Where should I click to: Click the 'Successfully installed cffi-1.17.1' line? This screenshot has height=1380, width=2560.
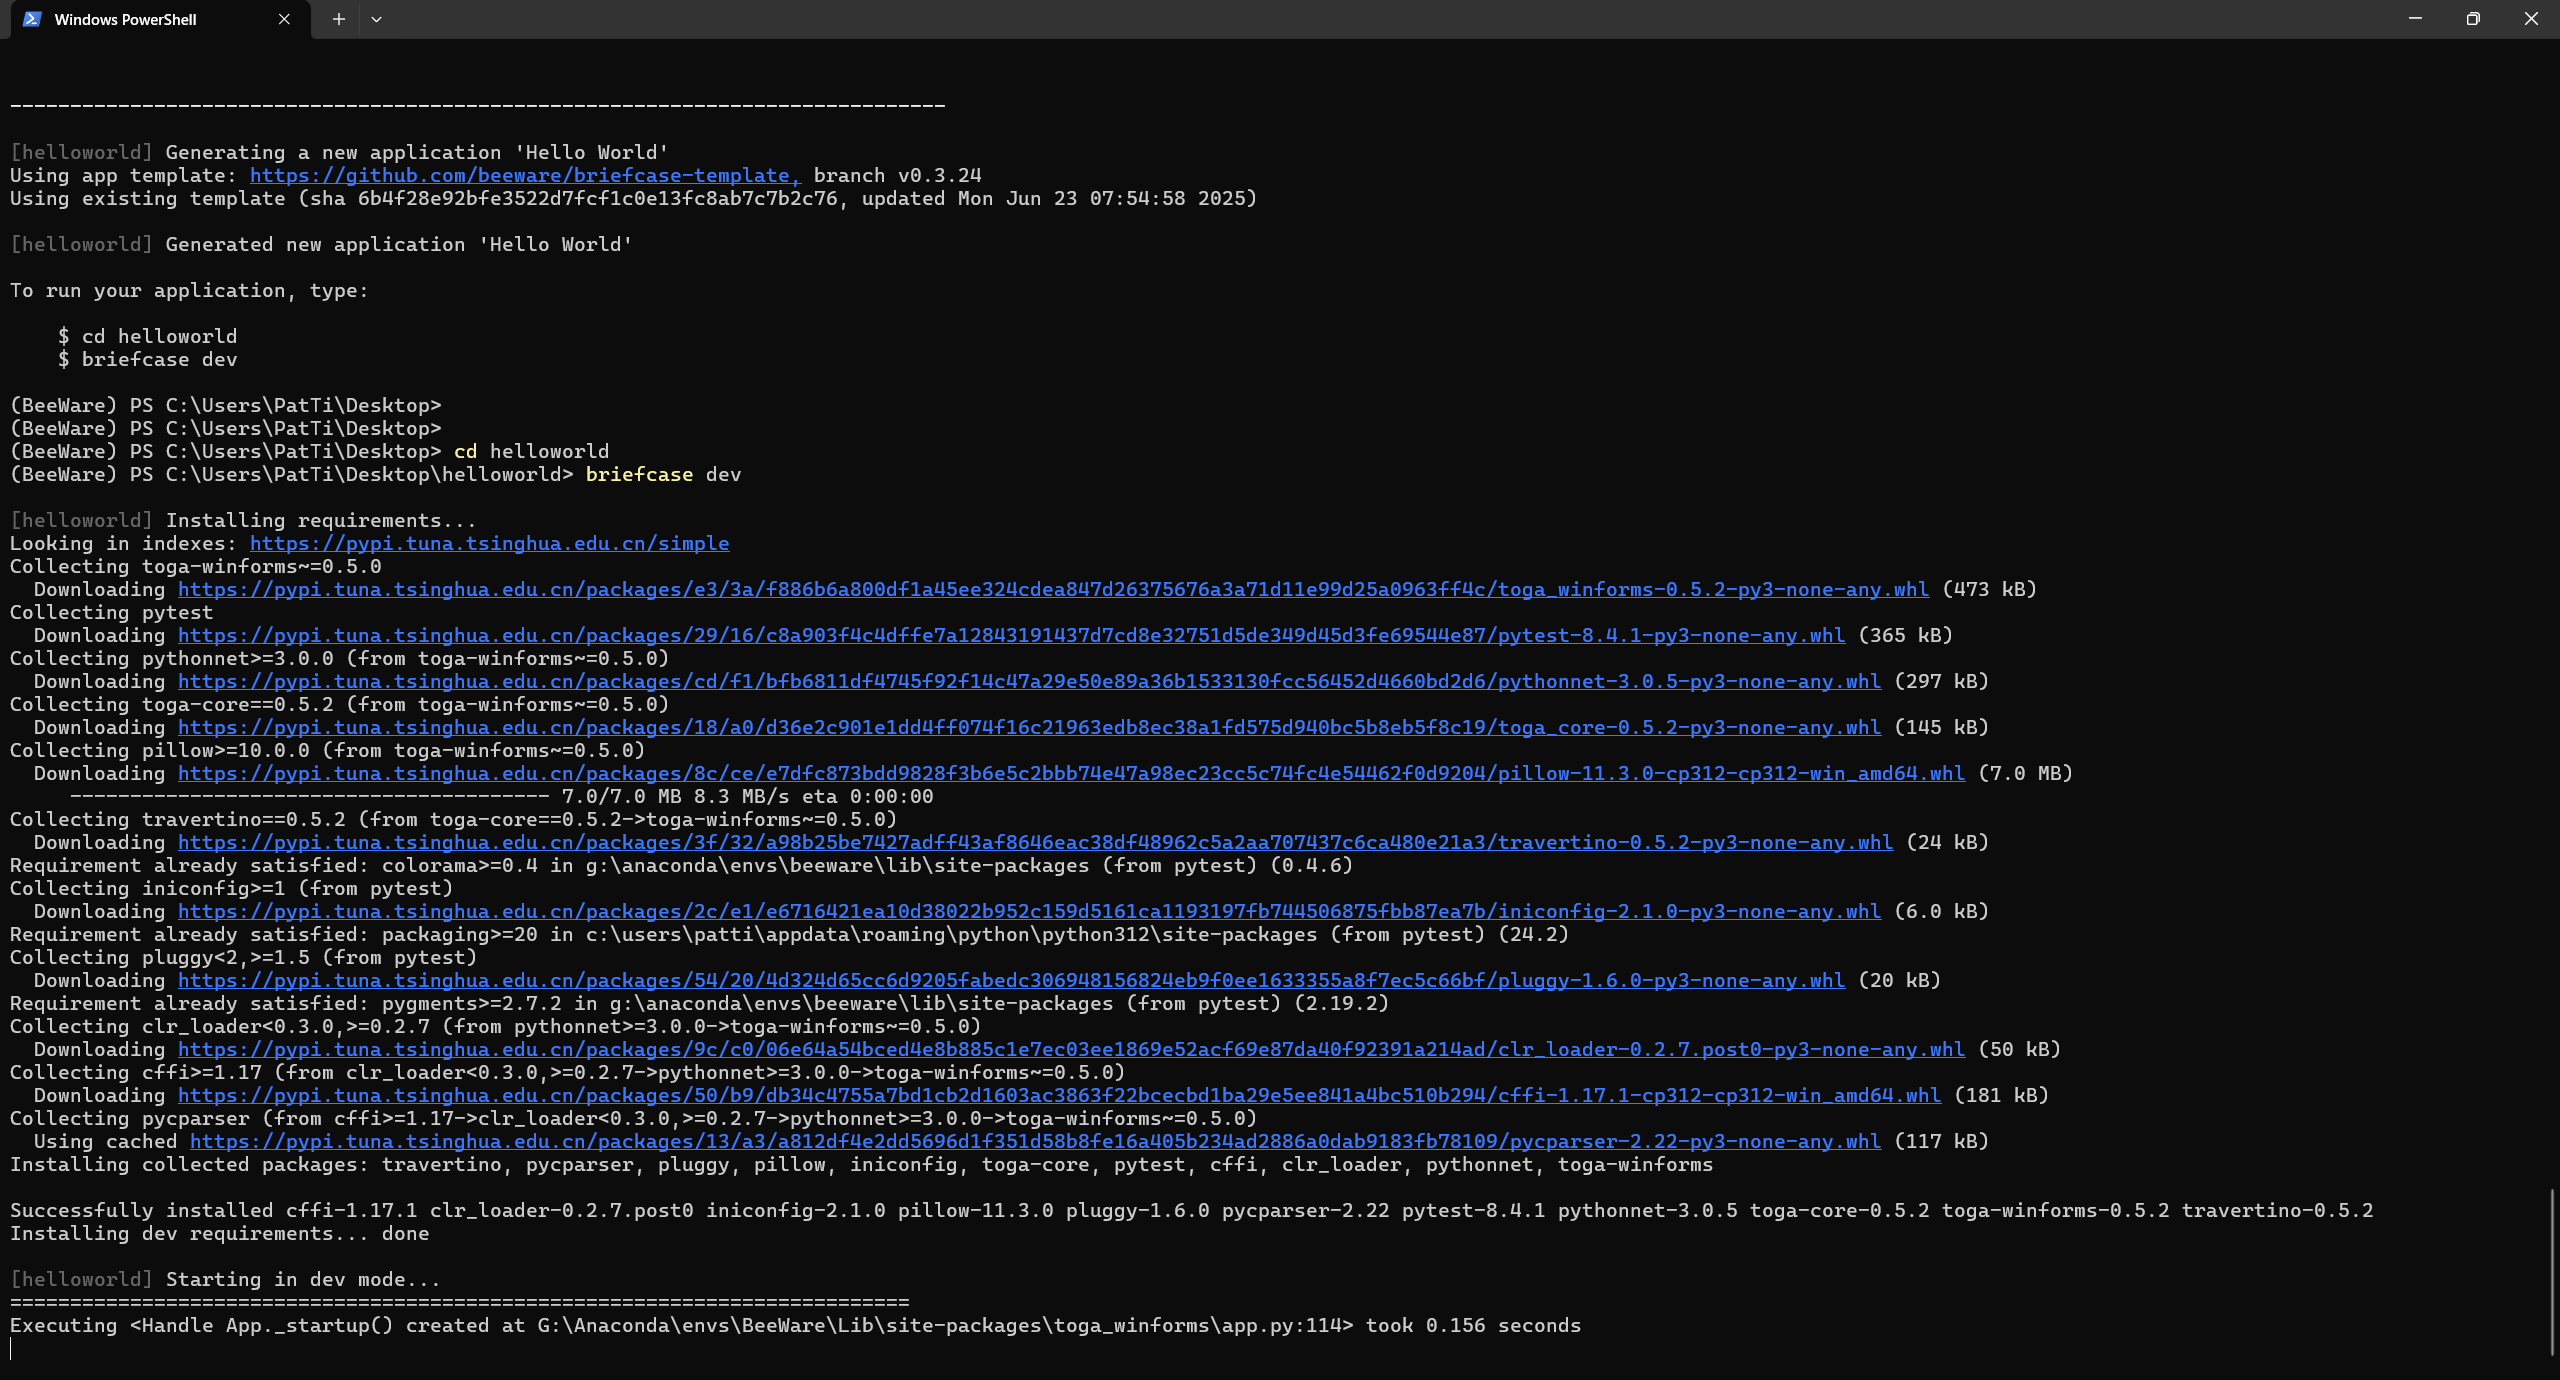click(x=1191, y=1210)
